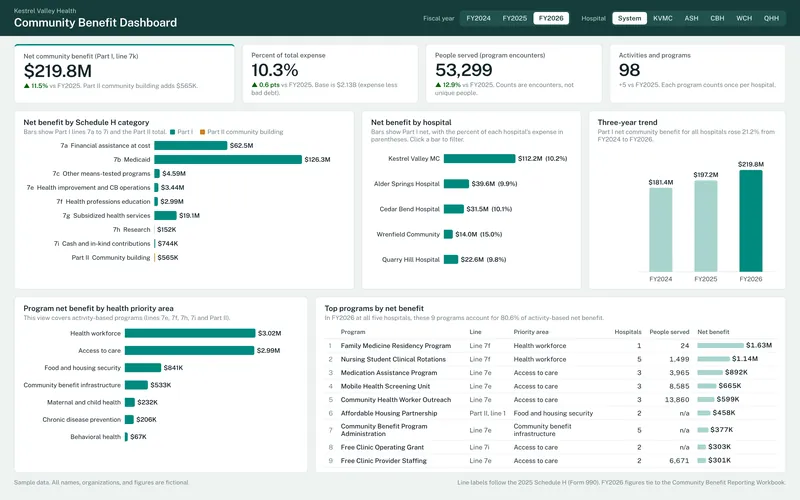
Task: Click the FY2025 trend column
Action: pyautogui.click(x=706, y=226)
